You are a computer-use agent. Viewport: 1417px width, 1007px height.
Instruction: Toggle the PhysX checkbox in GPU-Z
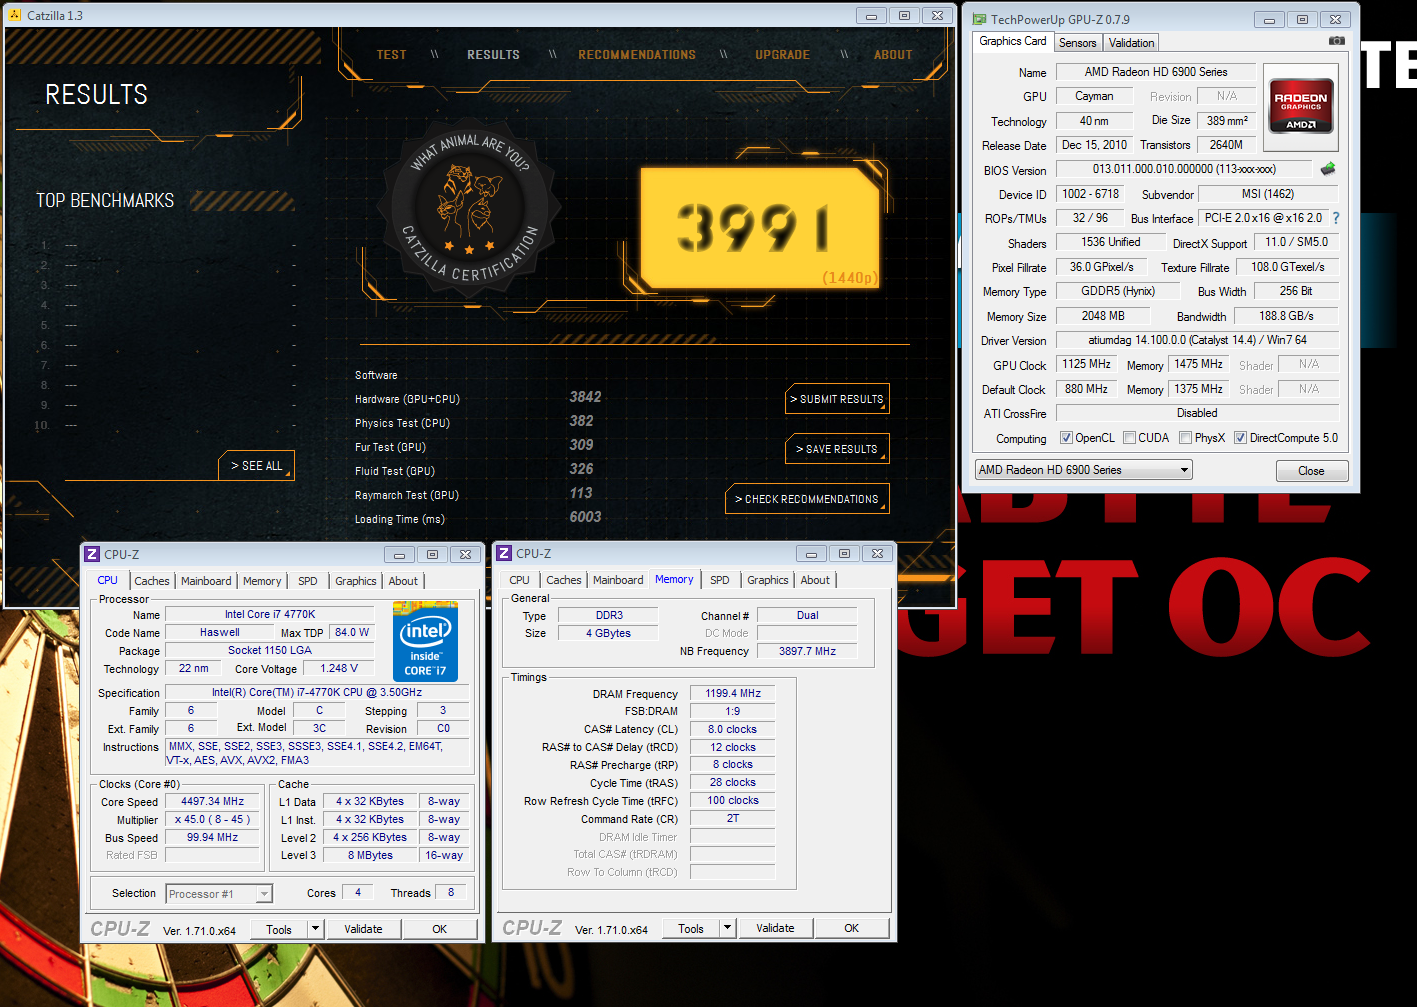1185,438
